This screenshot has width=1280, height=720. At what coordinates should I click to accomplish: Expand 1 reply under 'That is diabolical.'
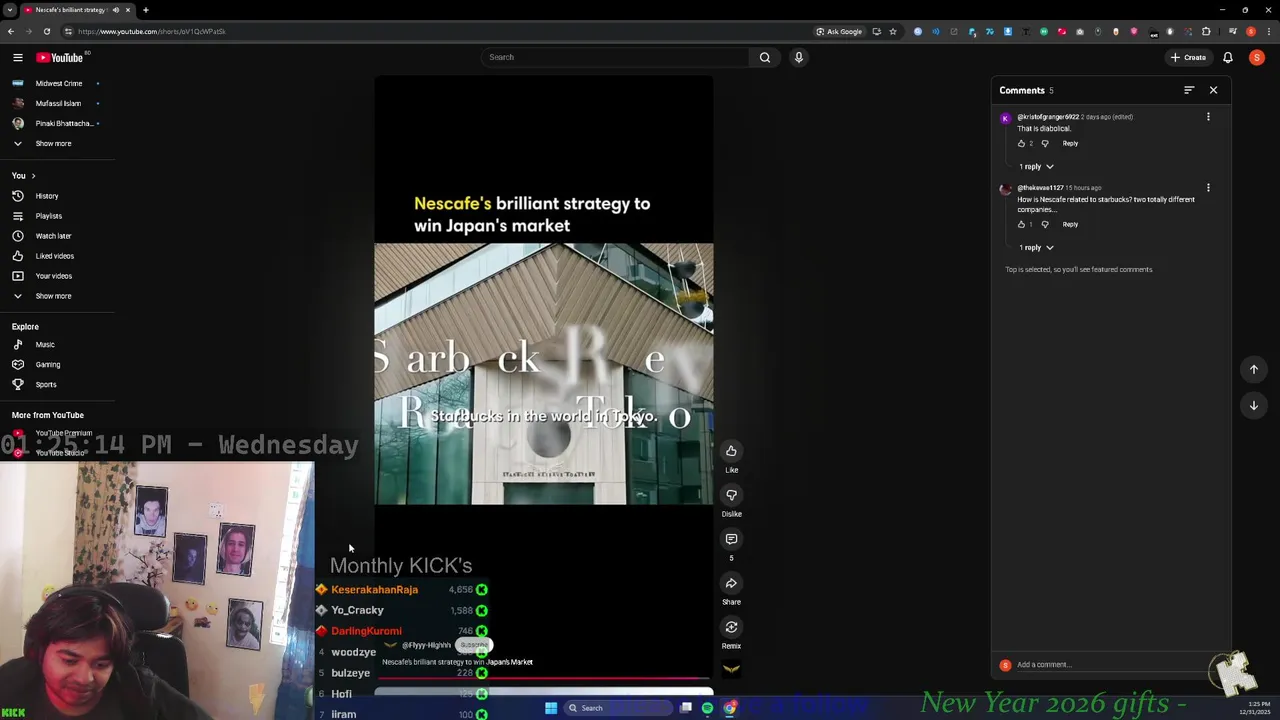click(x=1036, y=166)
